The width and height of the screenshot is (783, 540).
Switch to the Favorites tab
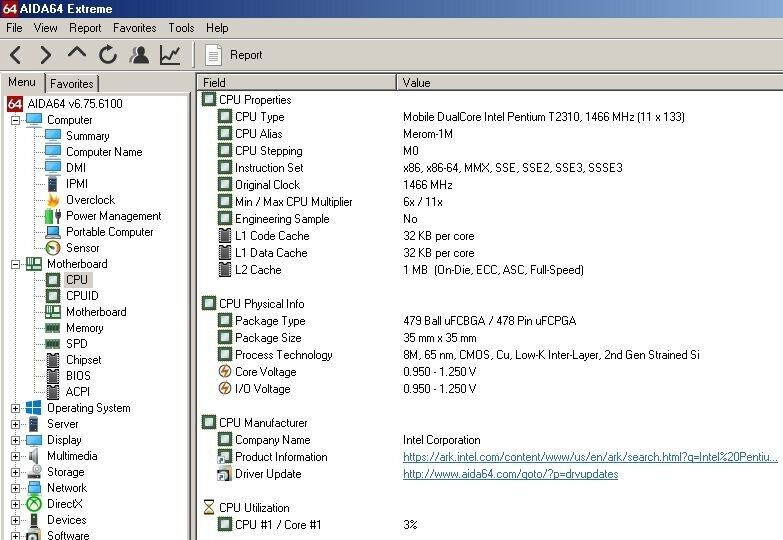pos(72,83)
